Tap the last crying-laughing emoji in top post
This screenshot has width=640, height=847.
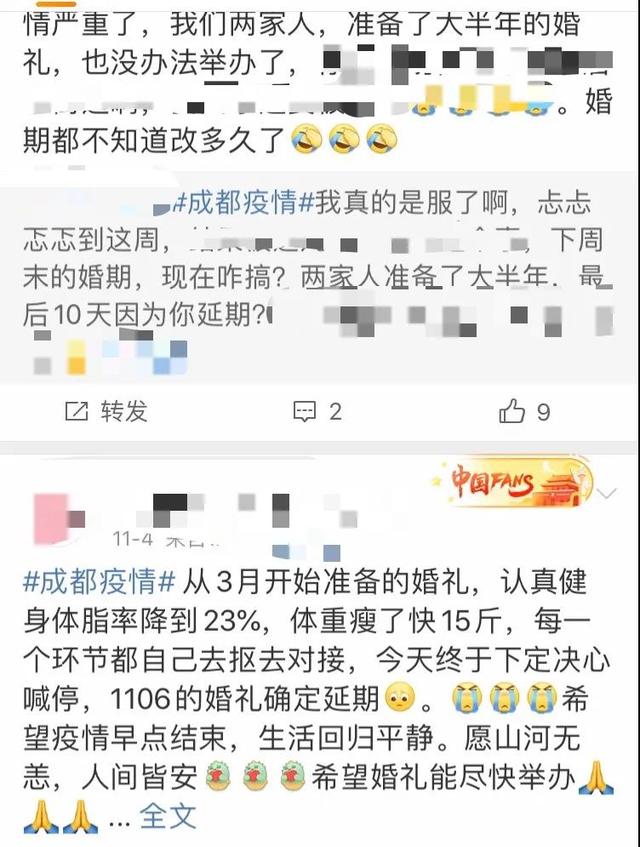point(382,140)
